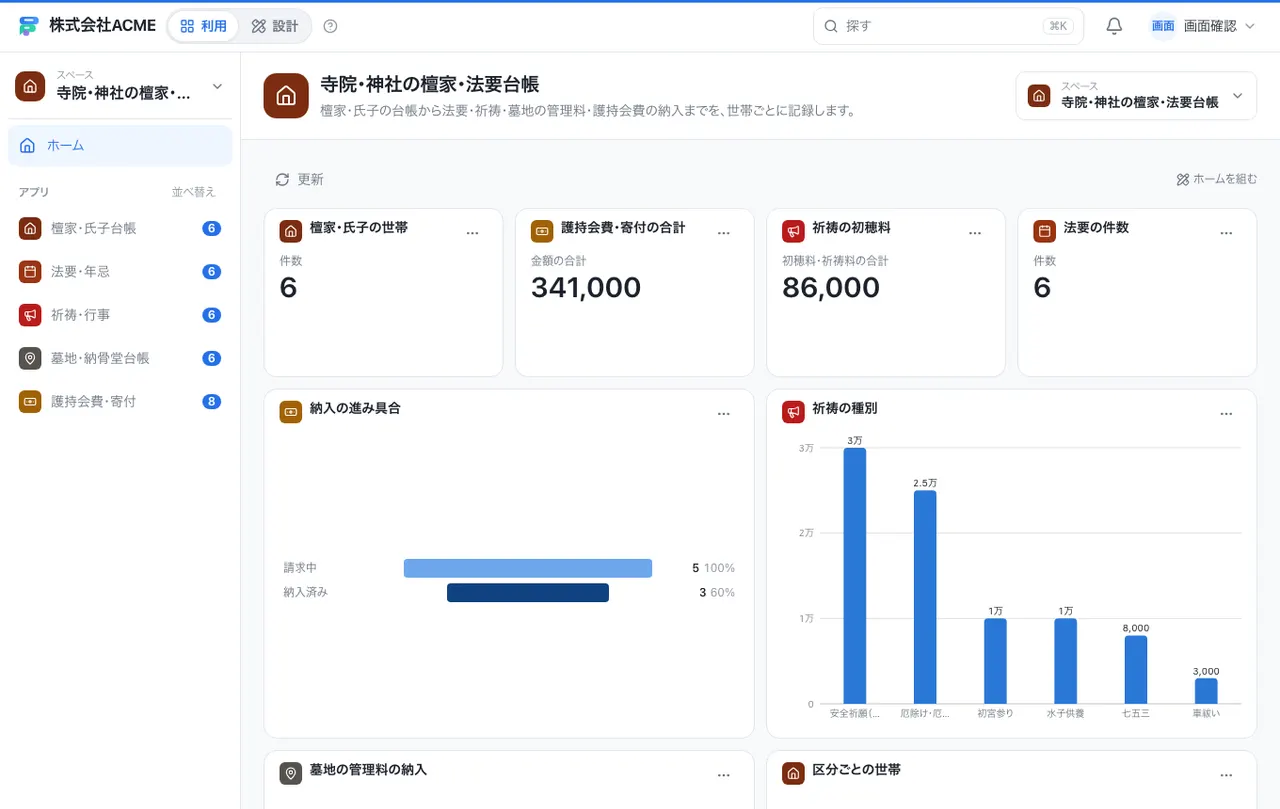The height and width of the screenshot is (809, 1280).
Task: Open 墓地・納骨堂台帳 app in sidebar
Action: 120,358
